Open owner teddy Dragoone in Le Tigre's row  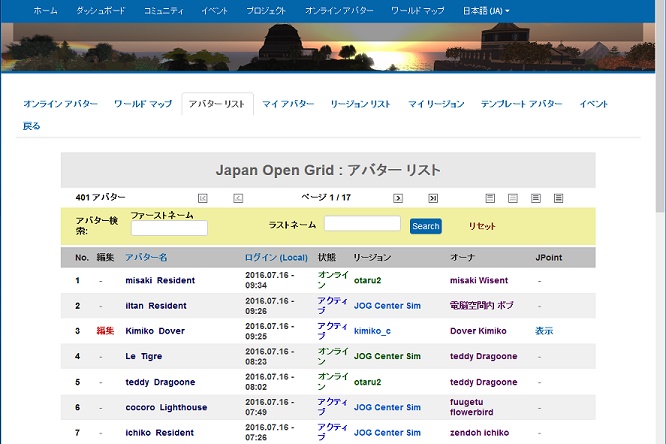pos(483,356)
